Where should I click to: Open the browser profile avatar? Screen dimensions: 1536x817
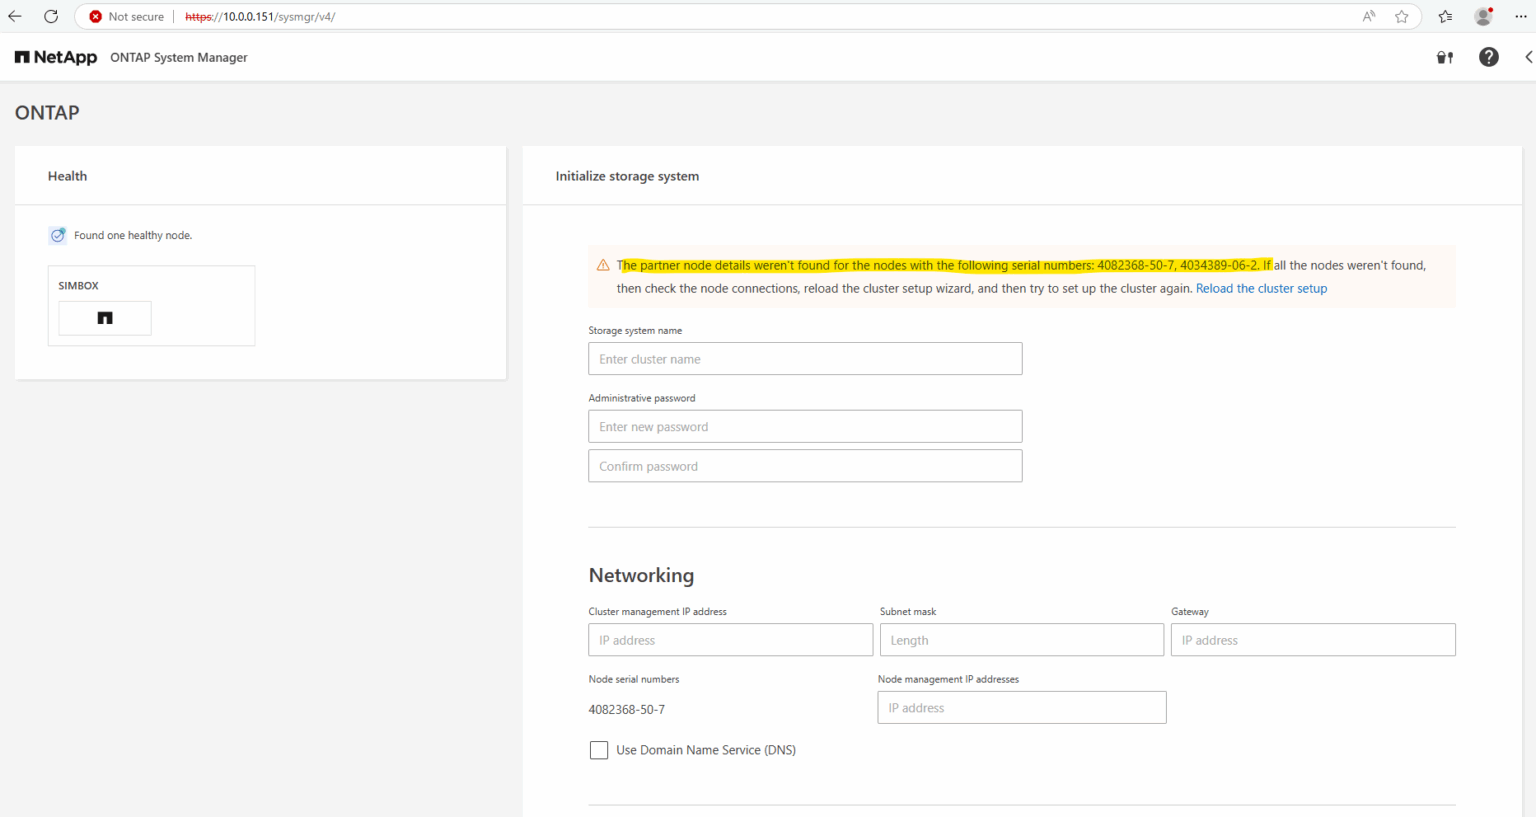tap(1482, 16)
